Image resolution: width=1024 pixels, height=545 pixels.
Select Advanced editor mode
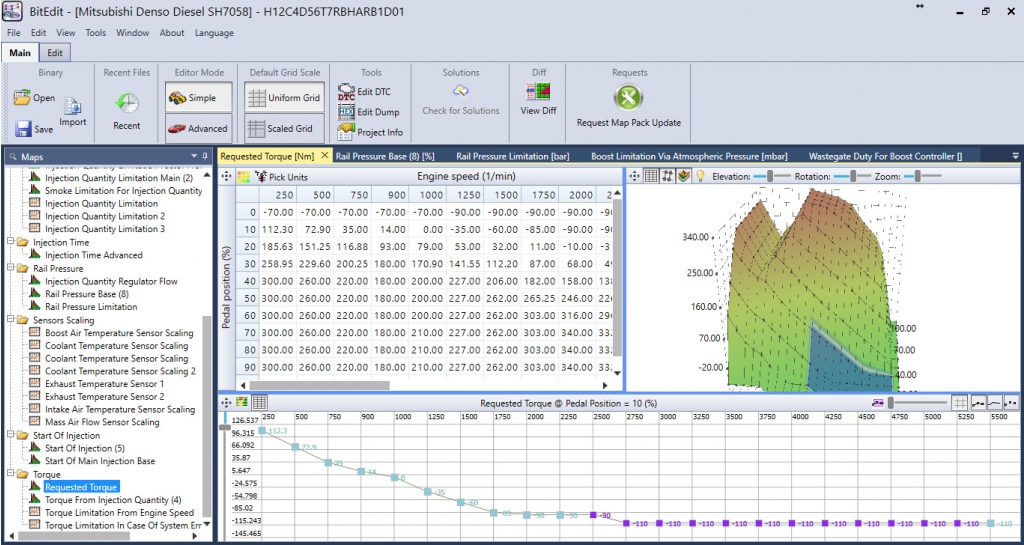pos(199,129)
